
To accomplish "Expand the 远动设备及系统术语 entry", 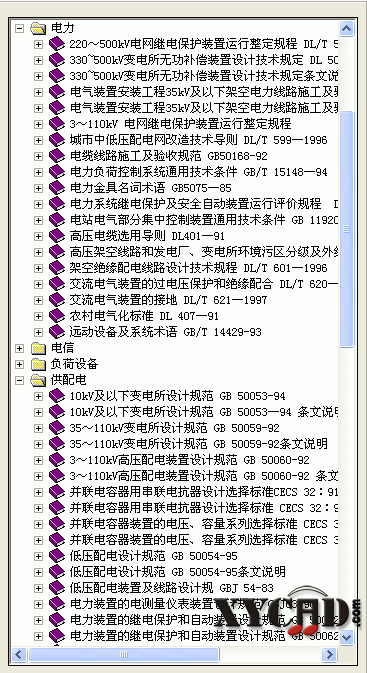I will 39,332.
